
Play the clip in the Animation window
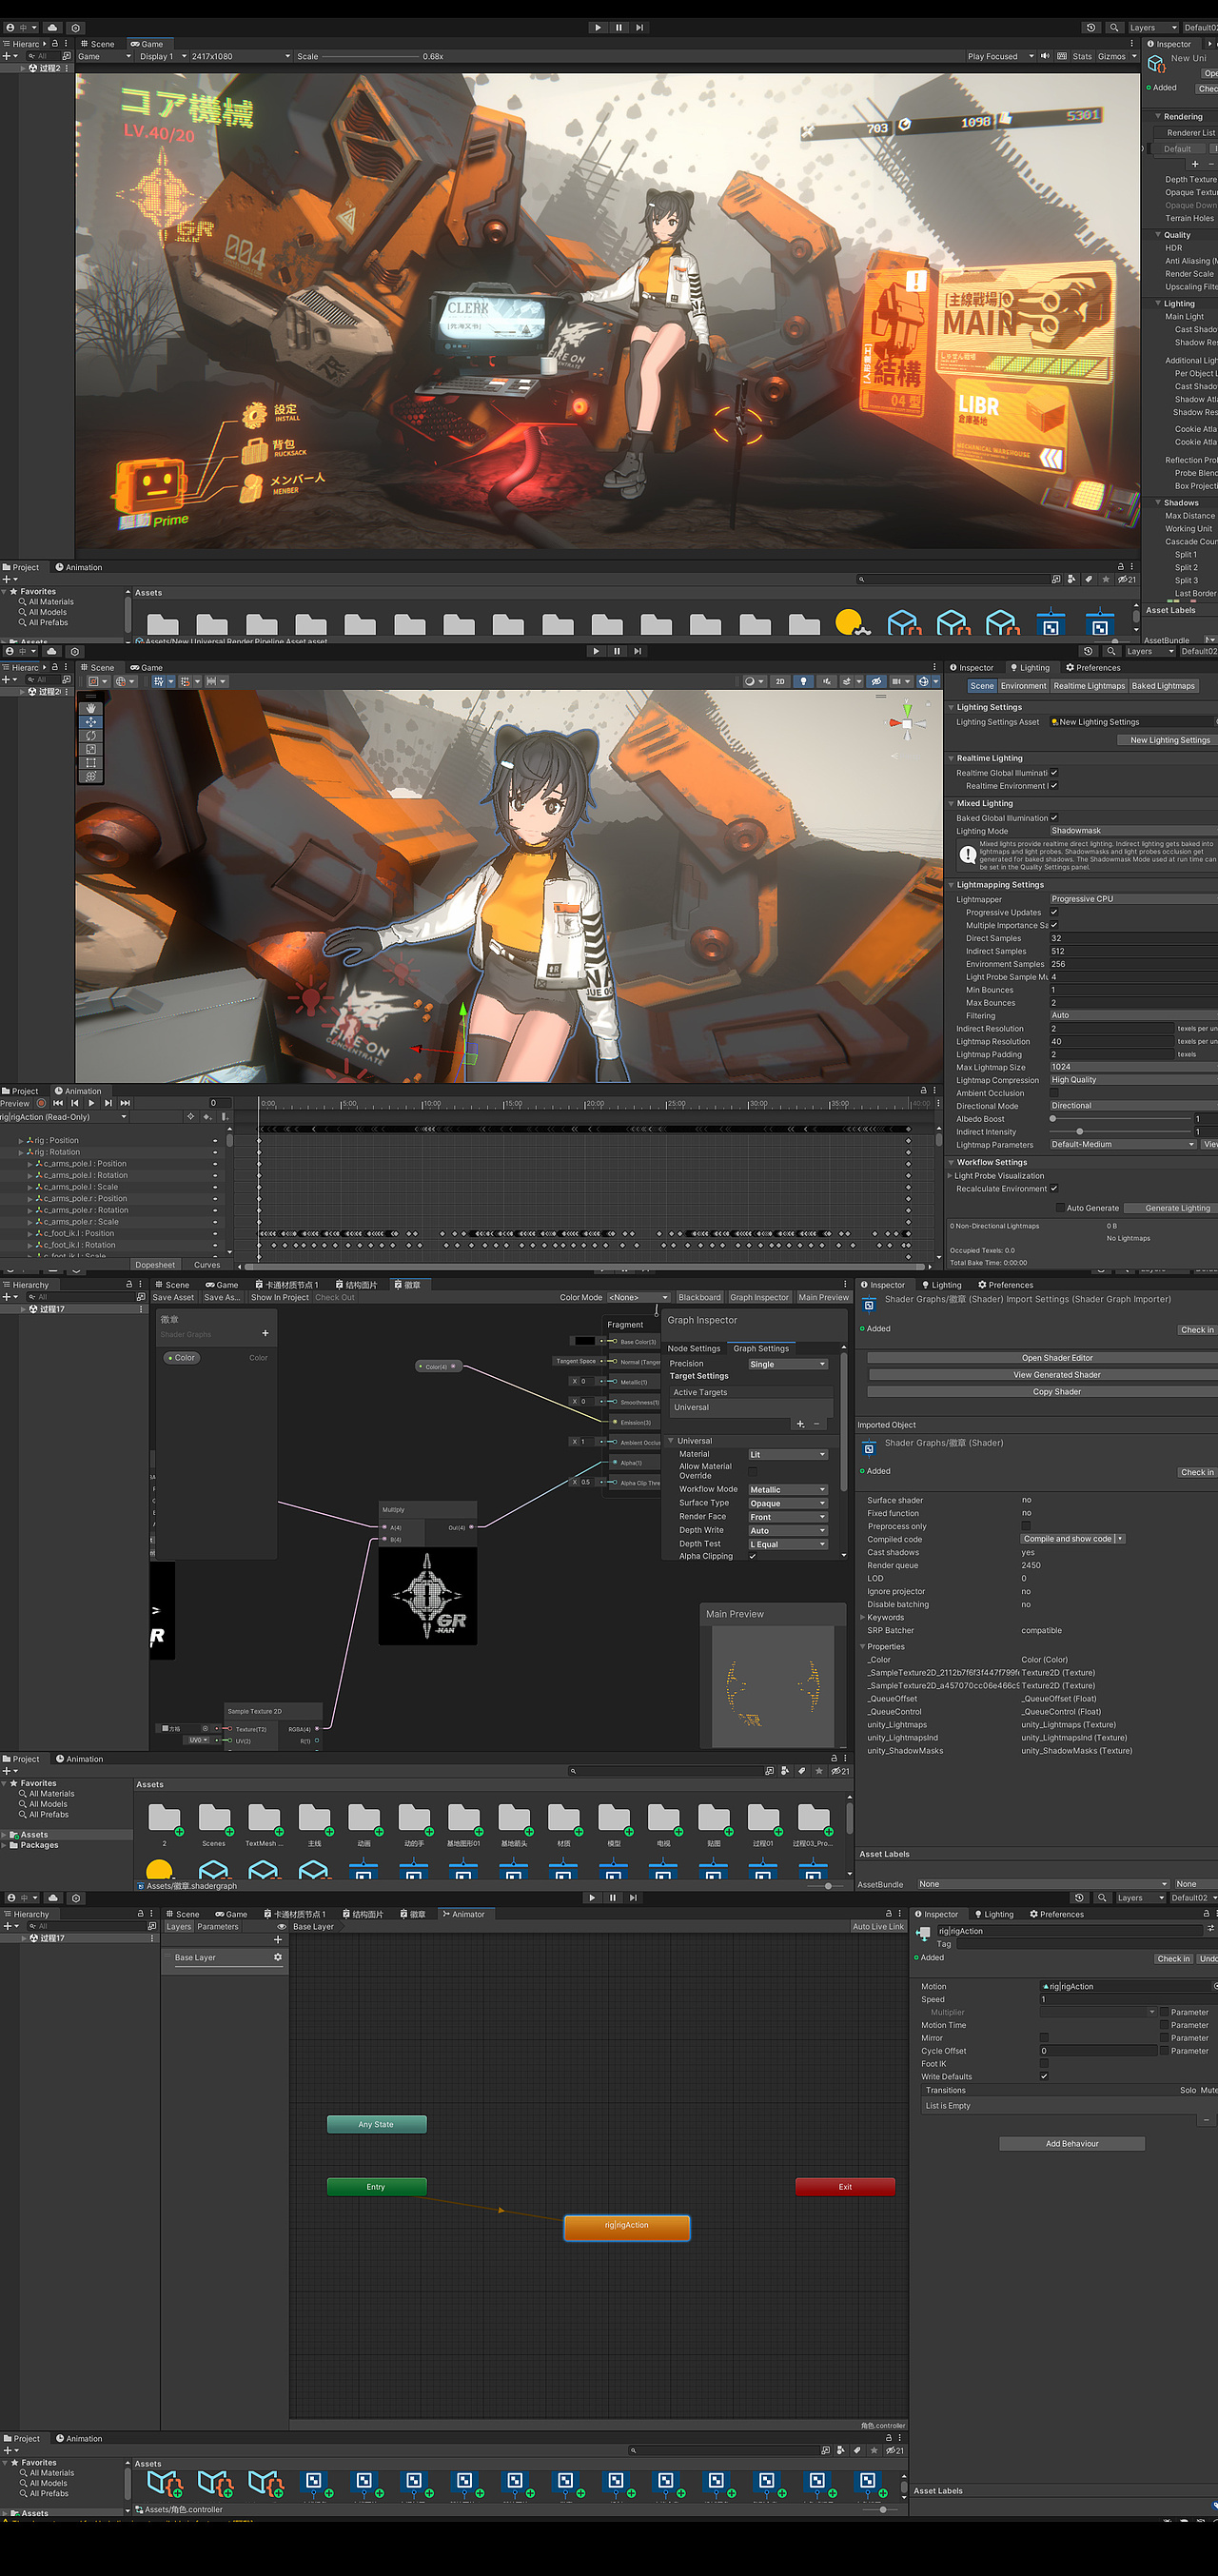pyautogui.click(x=91, y=1103)
